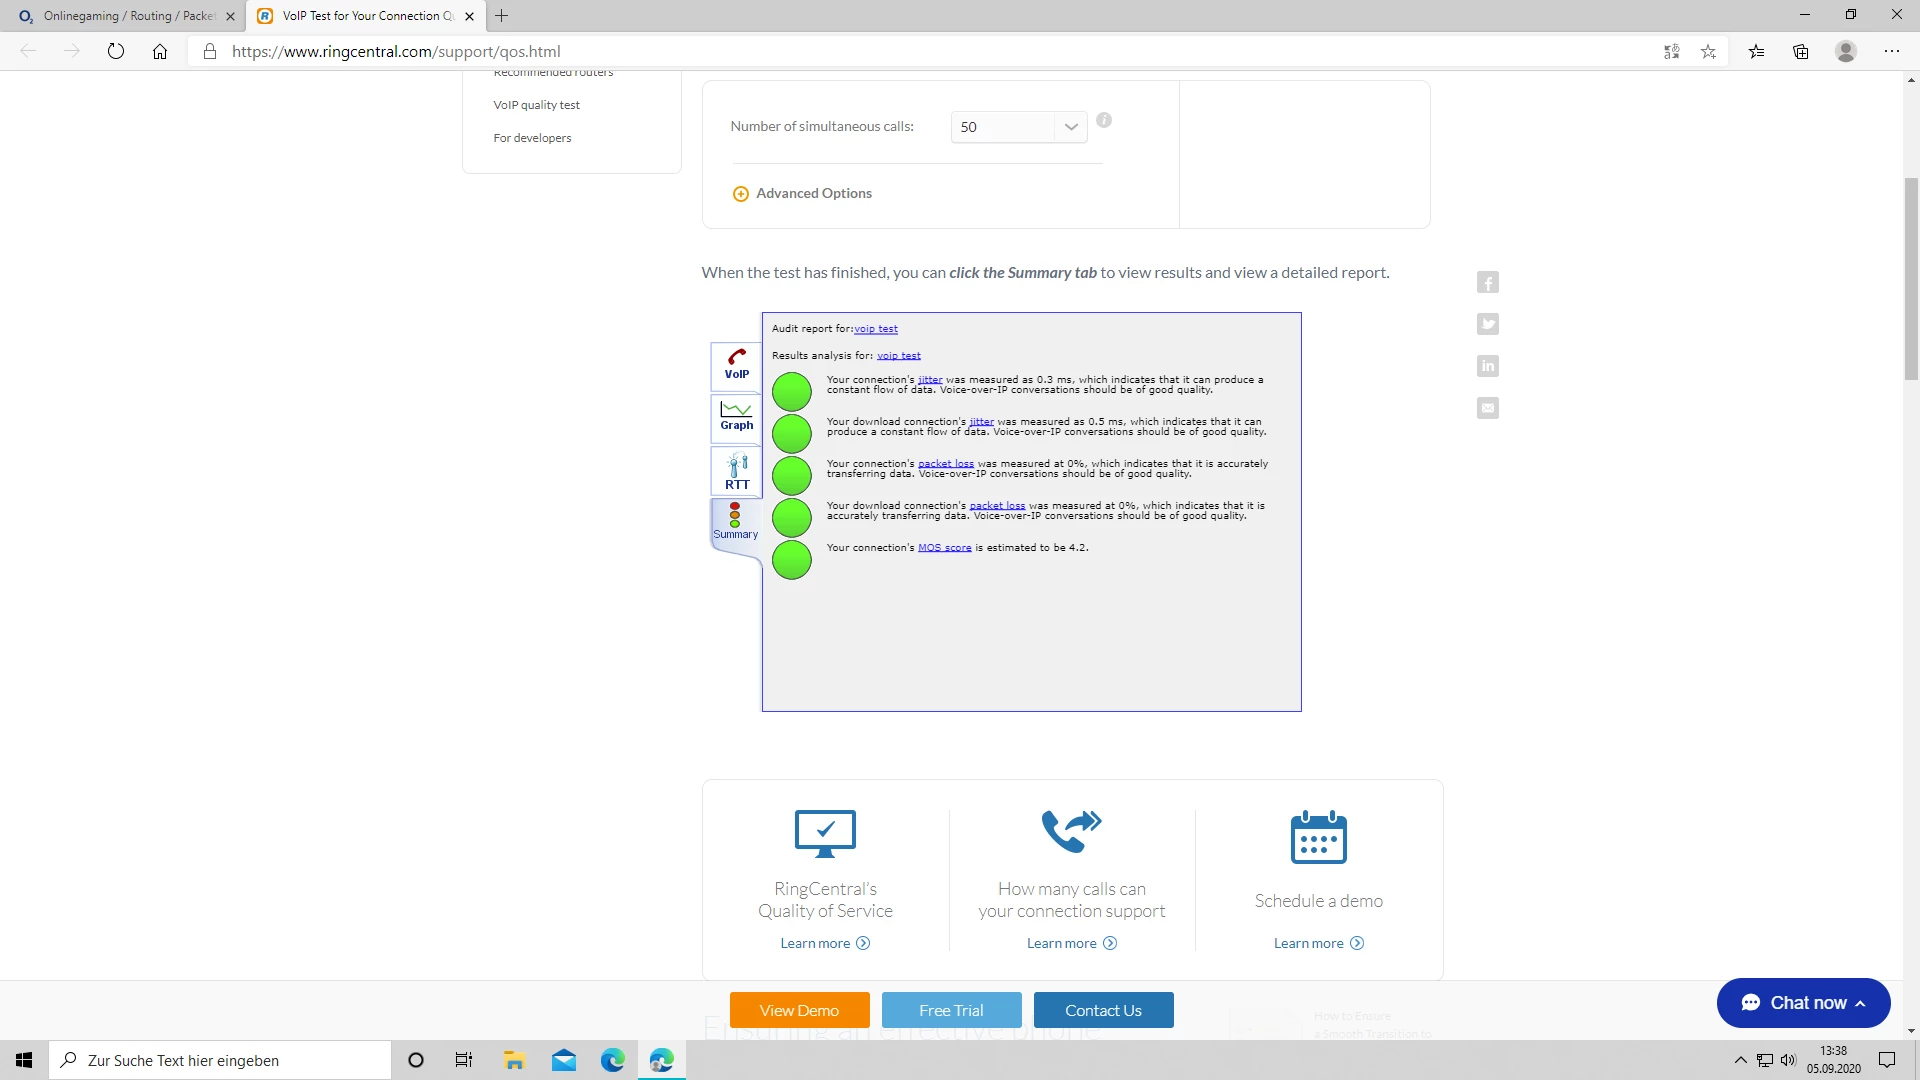Click the LinkedIn share icon
The image size is (1920, 1080).
tap(1488, 366)
